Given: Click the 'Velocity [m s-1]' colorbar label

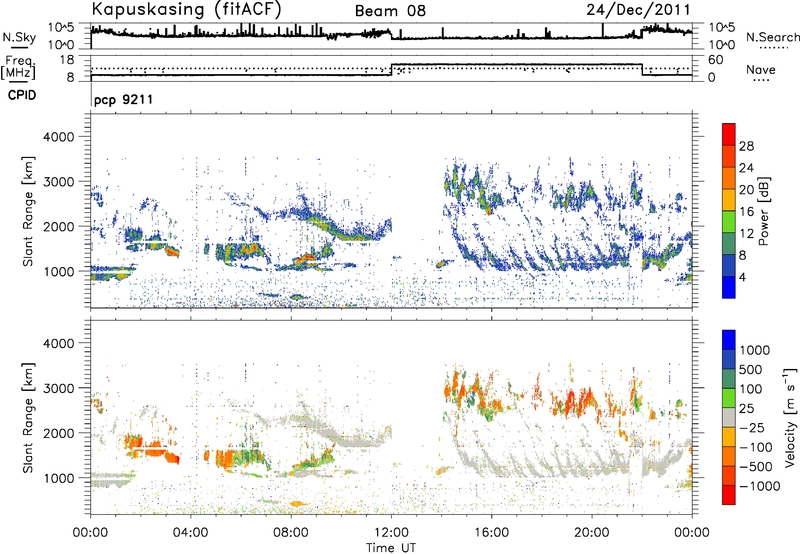Looking at the screenshot, I should 790,417.
